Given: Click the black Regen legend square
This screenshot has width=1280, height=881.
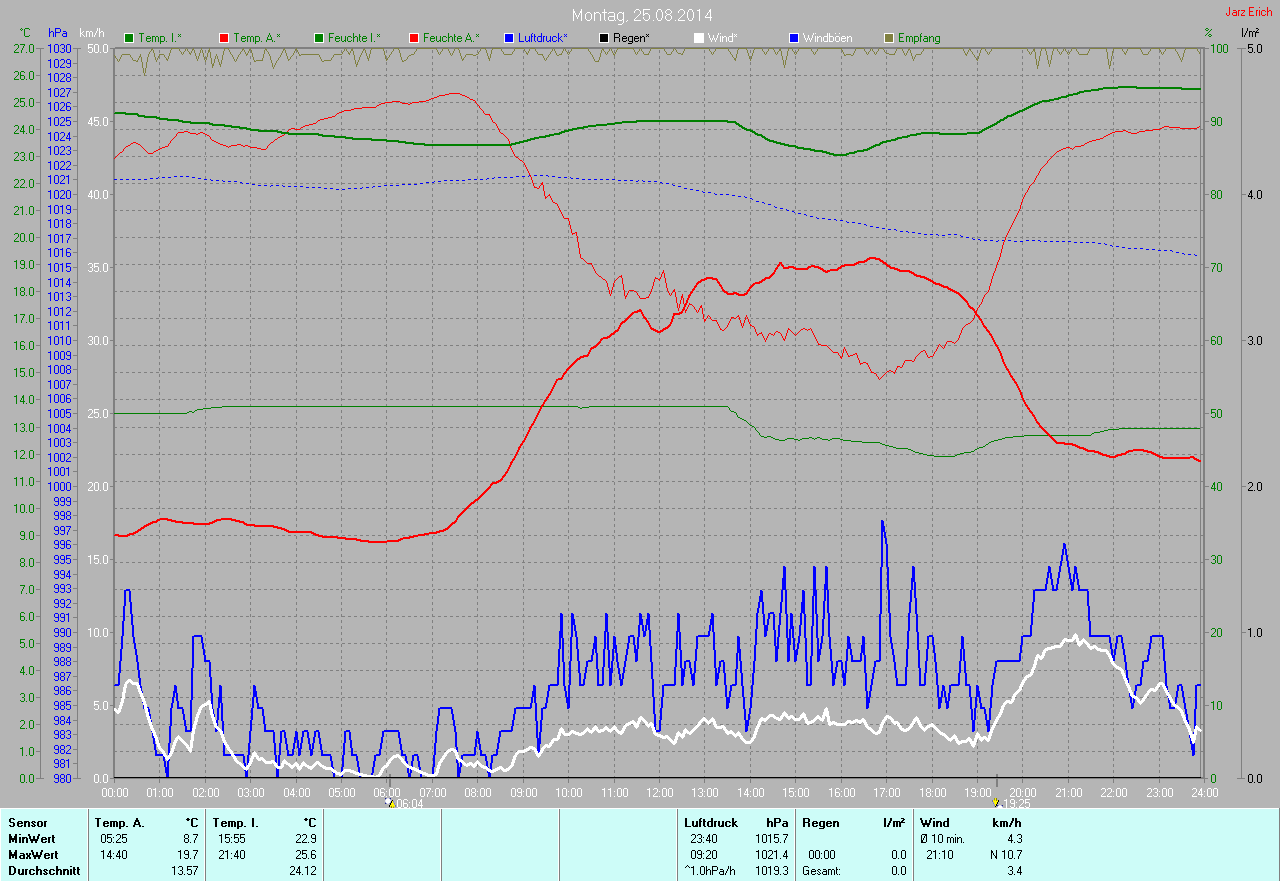Looking at the screenshot, I should coord(604,38).
